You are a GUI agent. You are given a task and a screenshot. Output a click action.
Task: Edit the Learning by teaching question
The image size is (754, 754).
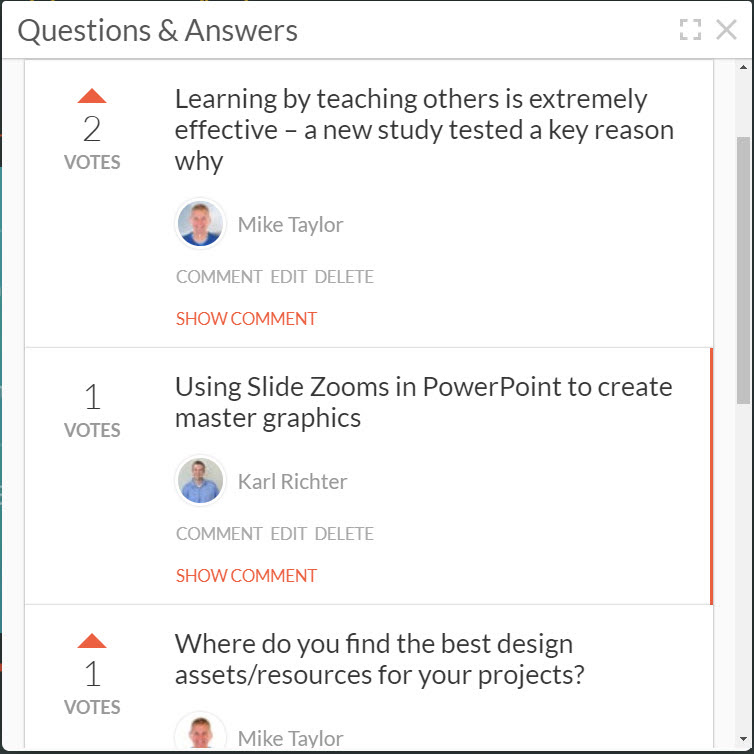(289, 277)
